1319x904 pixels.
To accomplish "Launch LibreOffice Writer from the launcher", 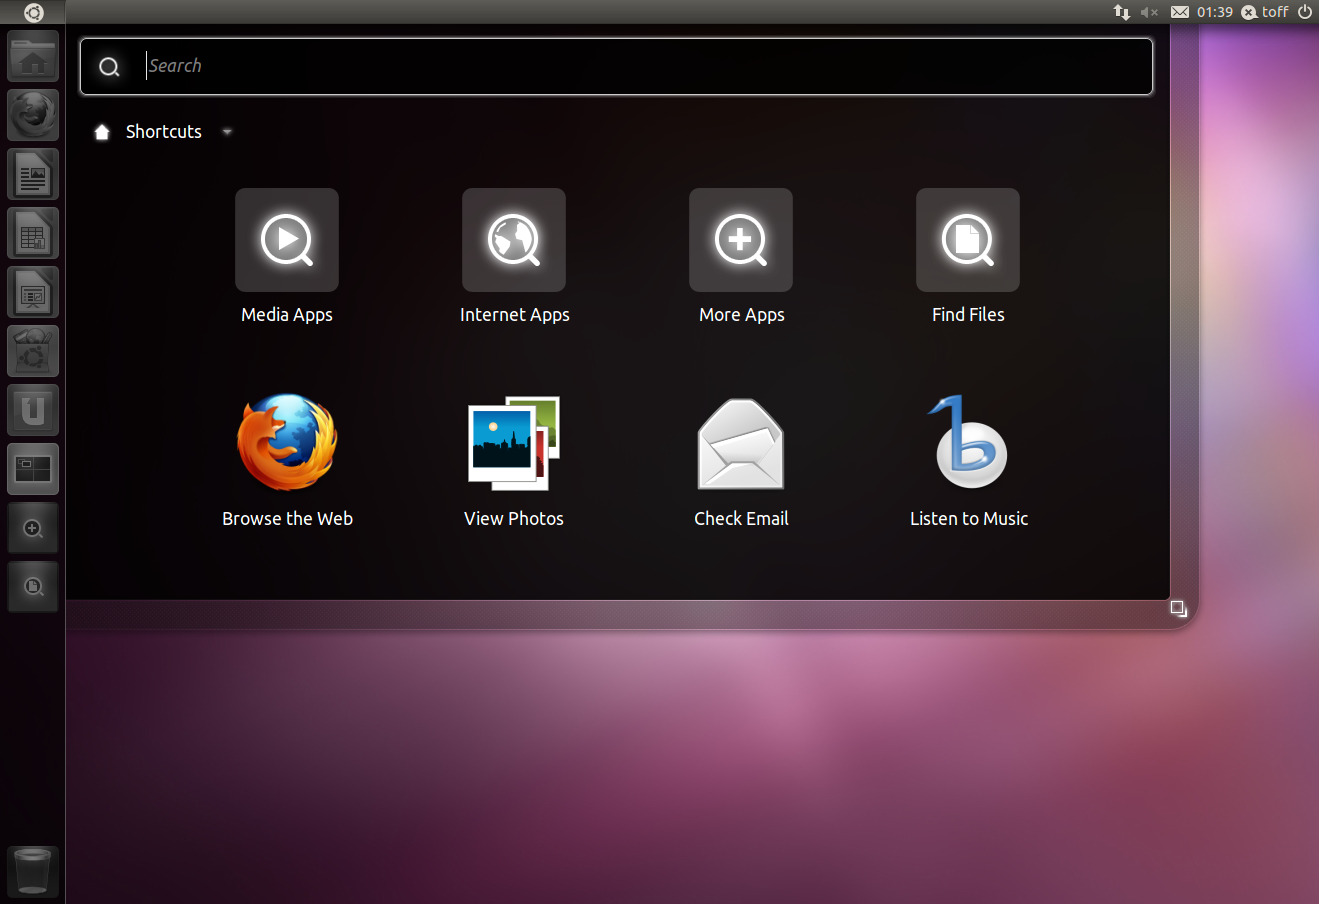I will tap(33, 175).
